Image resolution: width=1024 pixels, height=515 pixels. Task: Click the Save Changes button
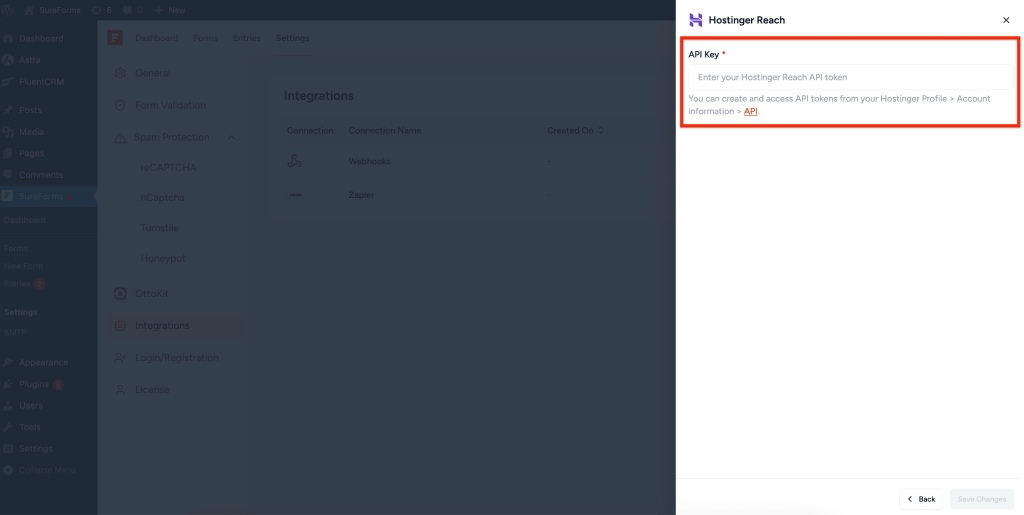pyautogui.click(x=981, y=498)
